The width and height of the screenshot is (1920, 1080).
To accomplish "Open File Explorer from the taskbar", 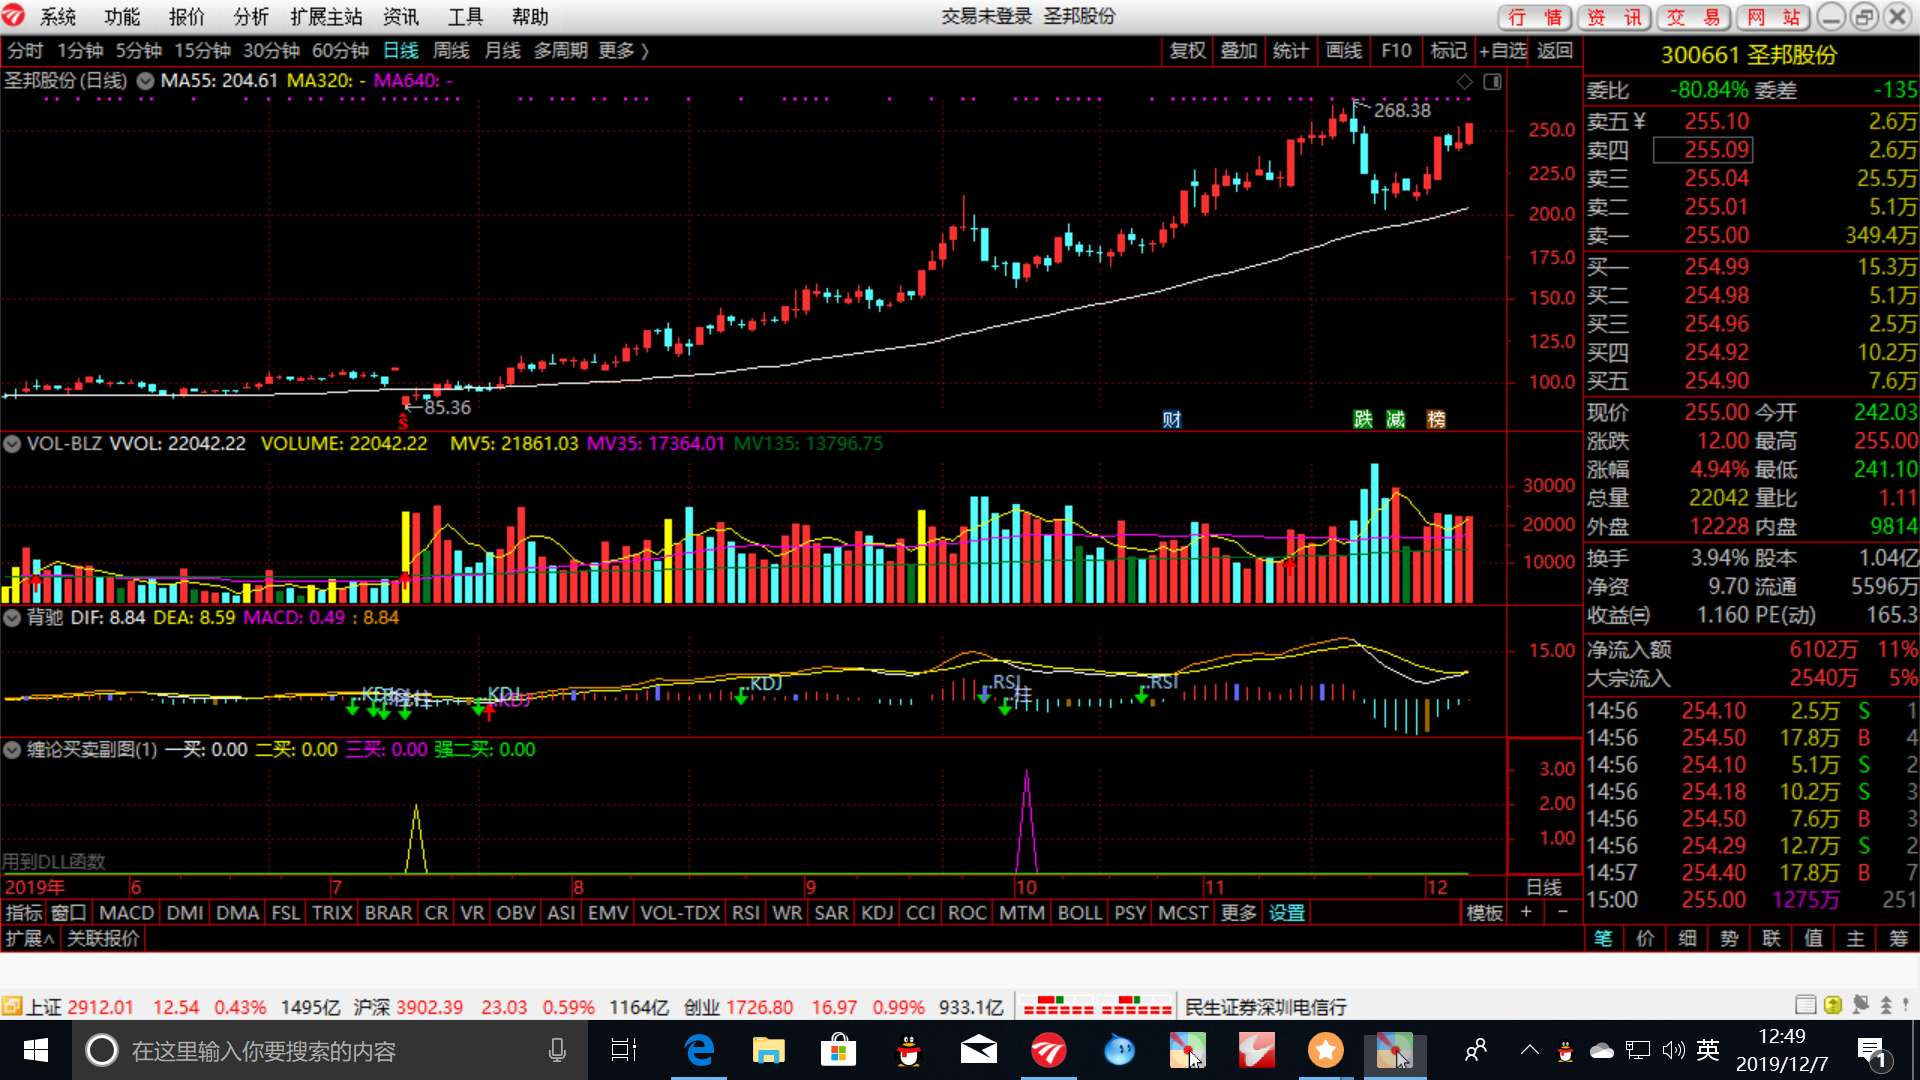I will (768, 1050).
